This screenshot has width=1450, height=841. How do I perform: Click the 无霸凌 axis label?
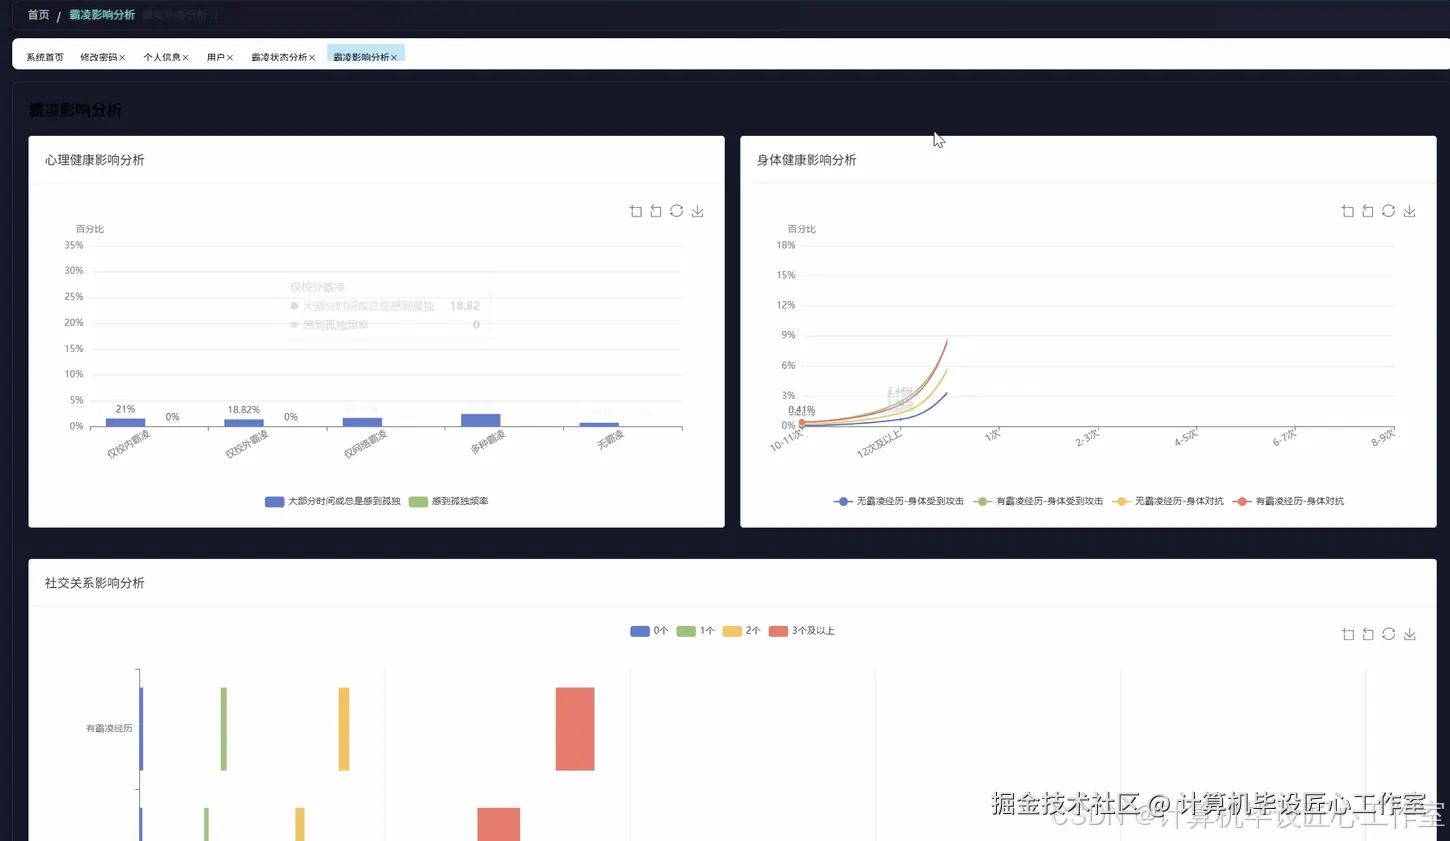[611, 440]
